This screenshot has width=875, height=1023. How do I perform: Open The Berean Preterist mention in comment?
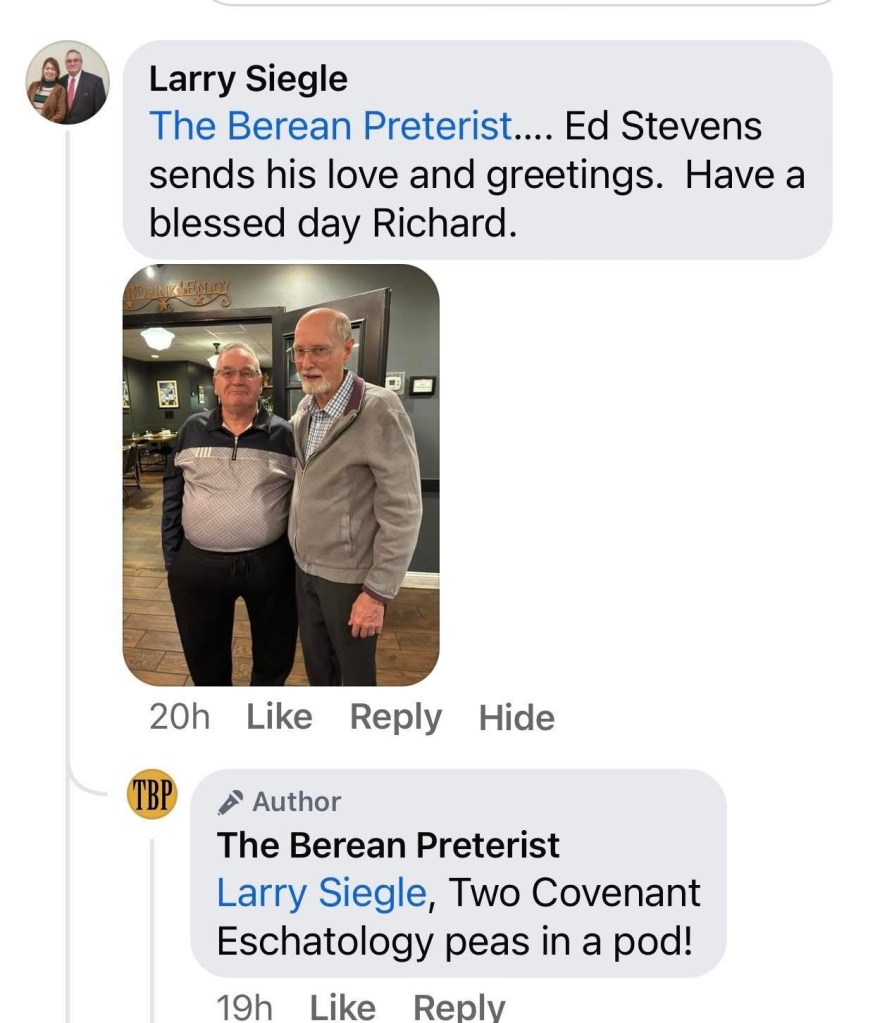tap(331, 127)
